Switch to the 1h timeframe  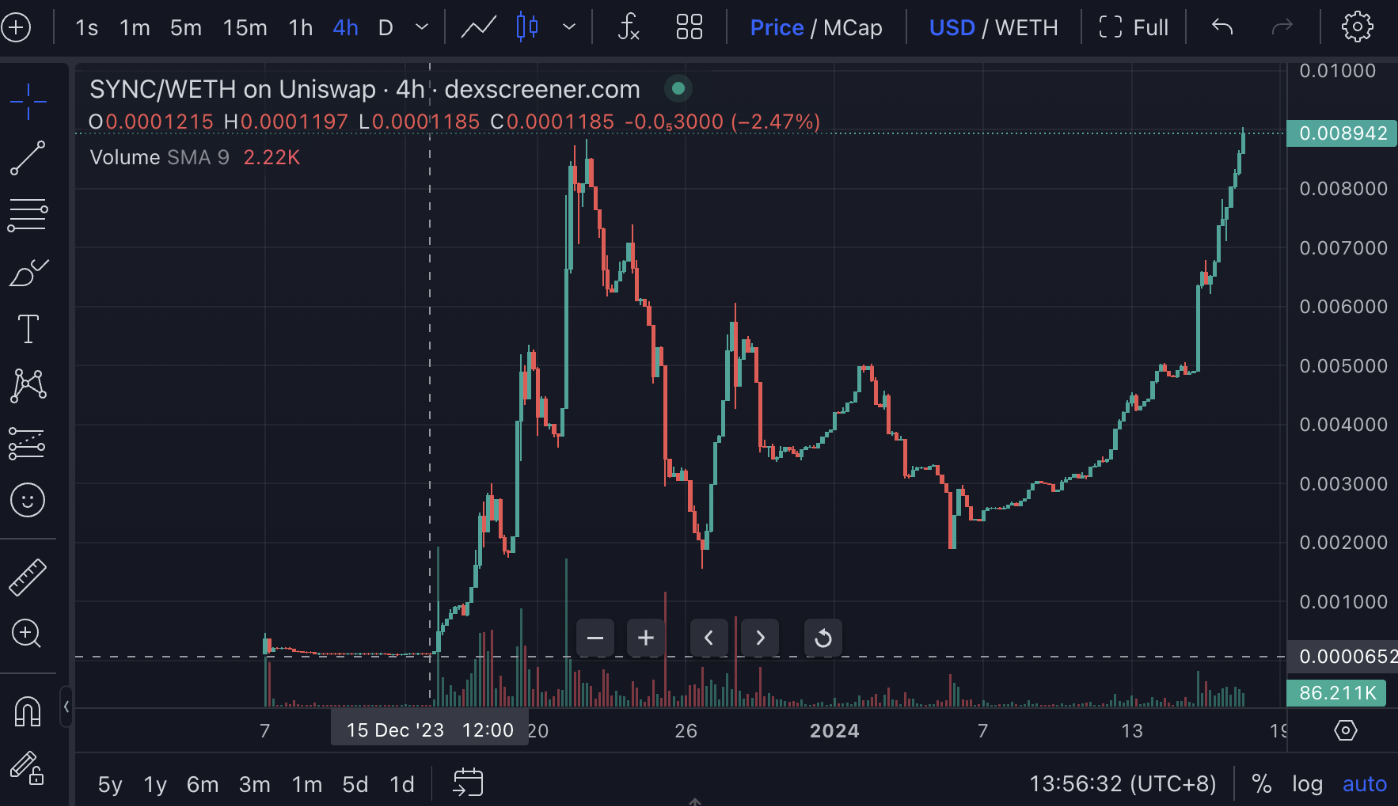[x=300, y=27]
